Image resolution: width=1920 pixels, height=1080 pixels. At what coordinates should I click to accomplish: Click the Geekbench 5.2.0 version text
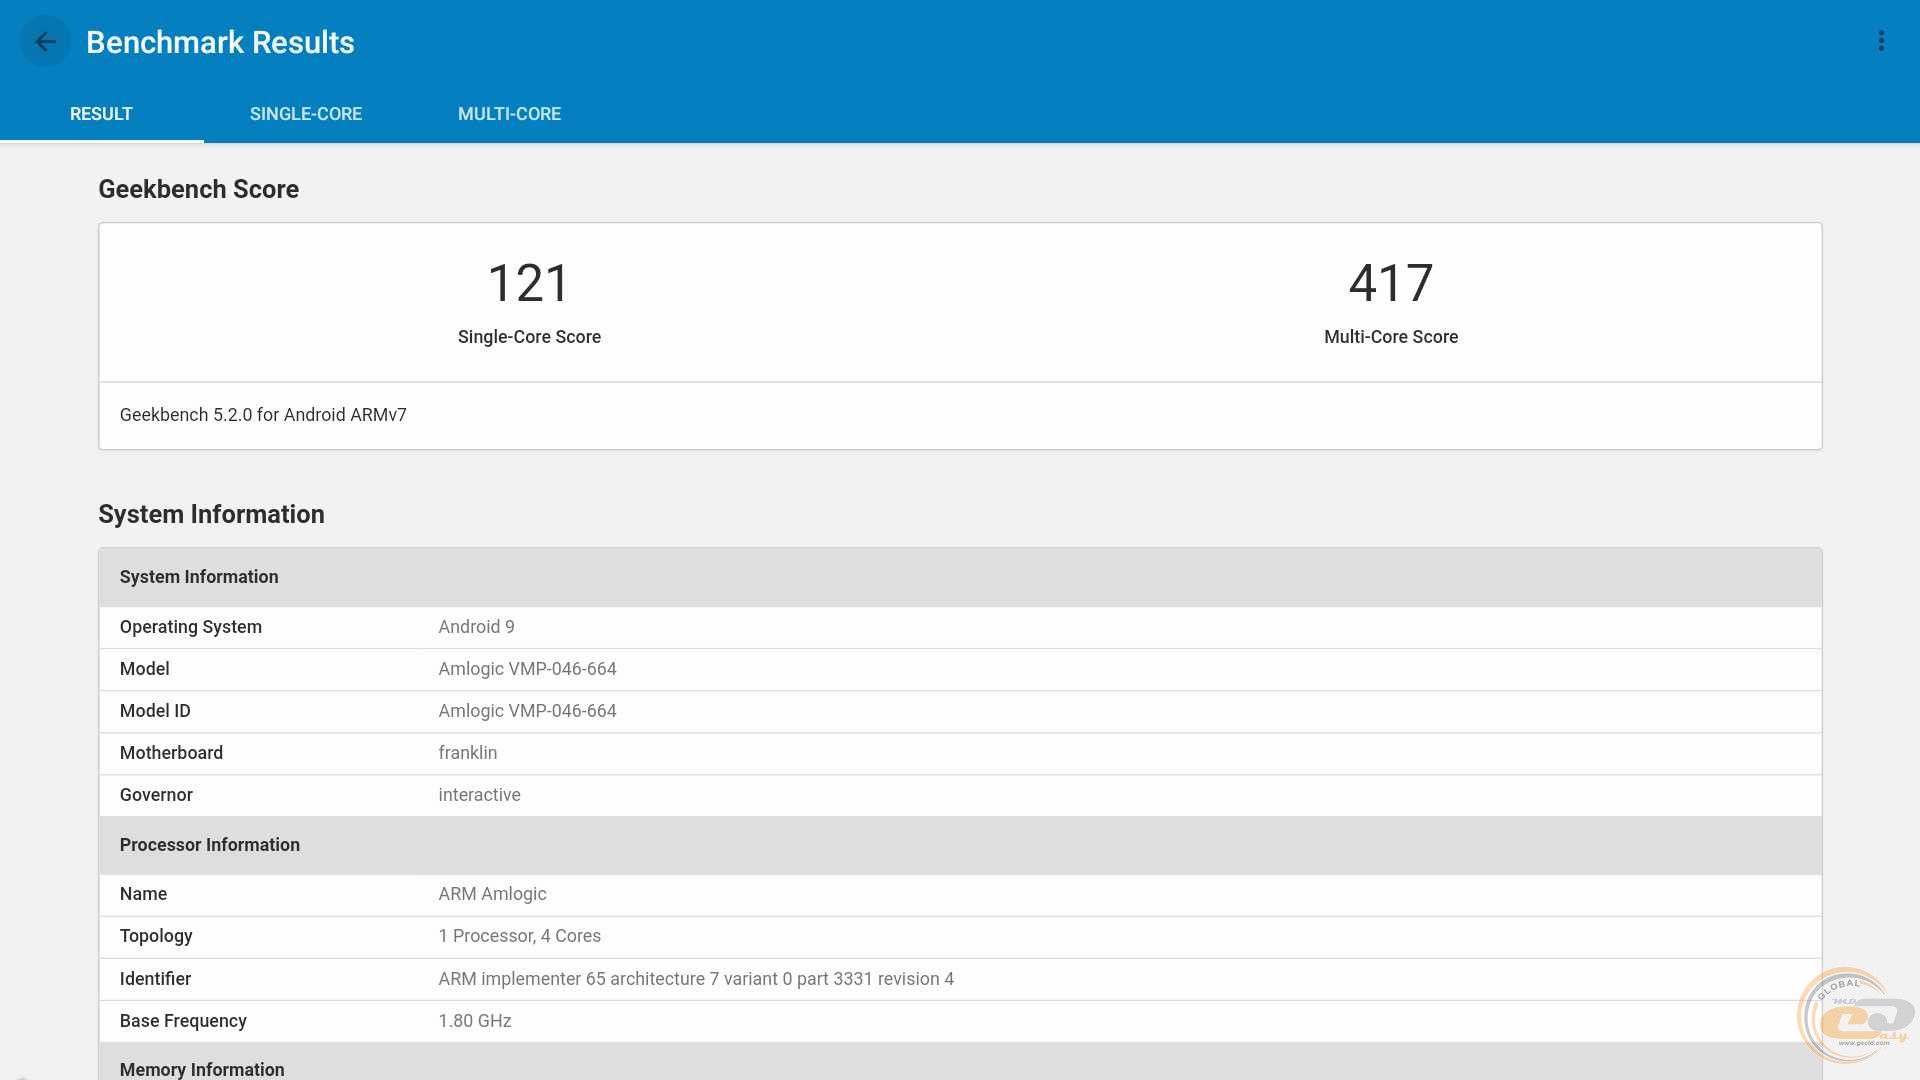coord(263,415)
